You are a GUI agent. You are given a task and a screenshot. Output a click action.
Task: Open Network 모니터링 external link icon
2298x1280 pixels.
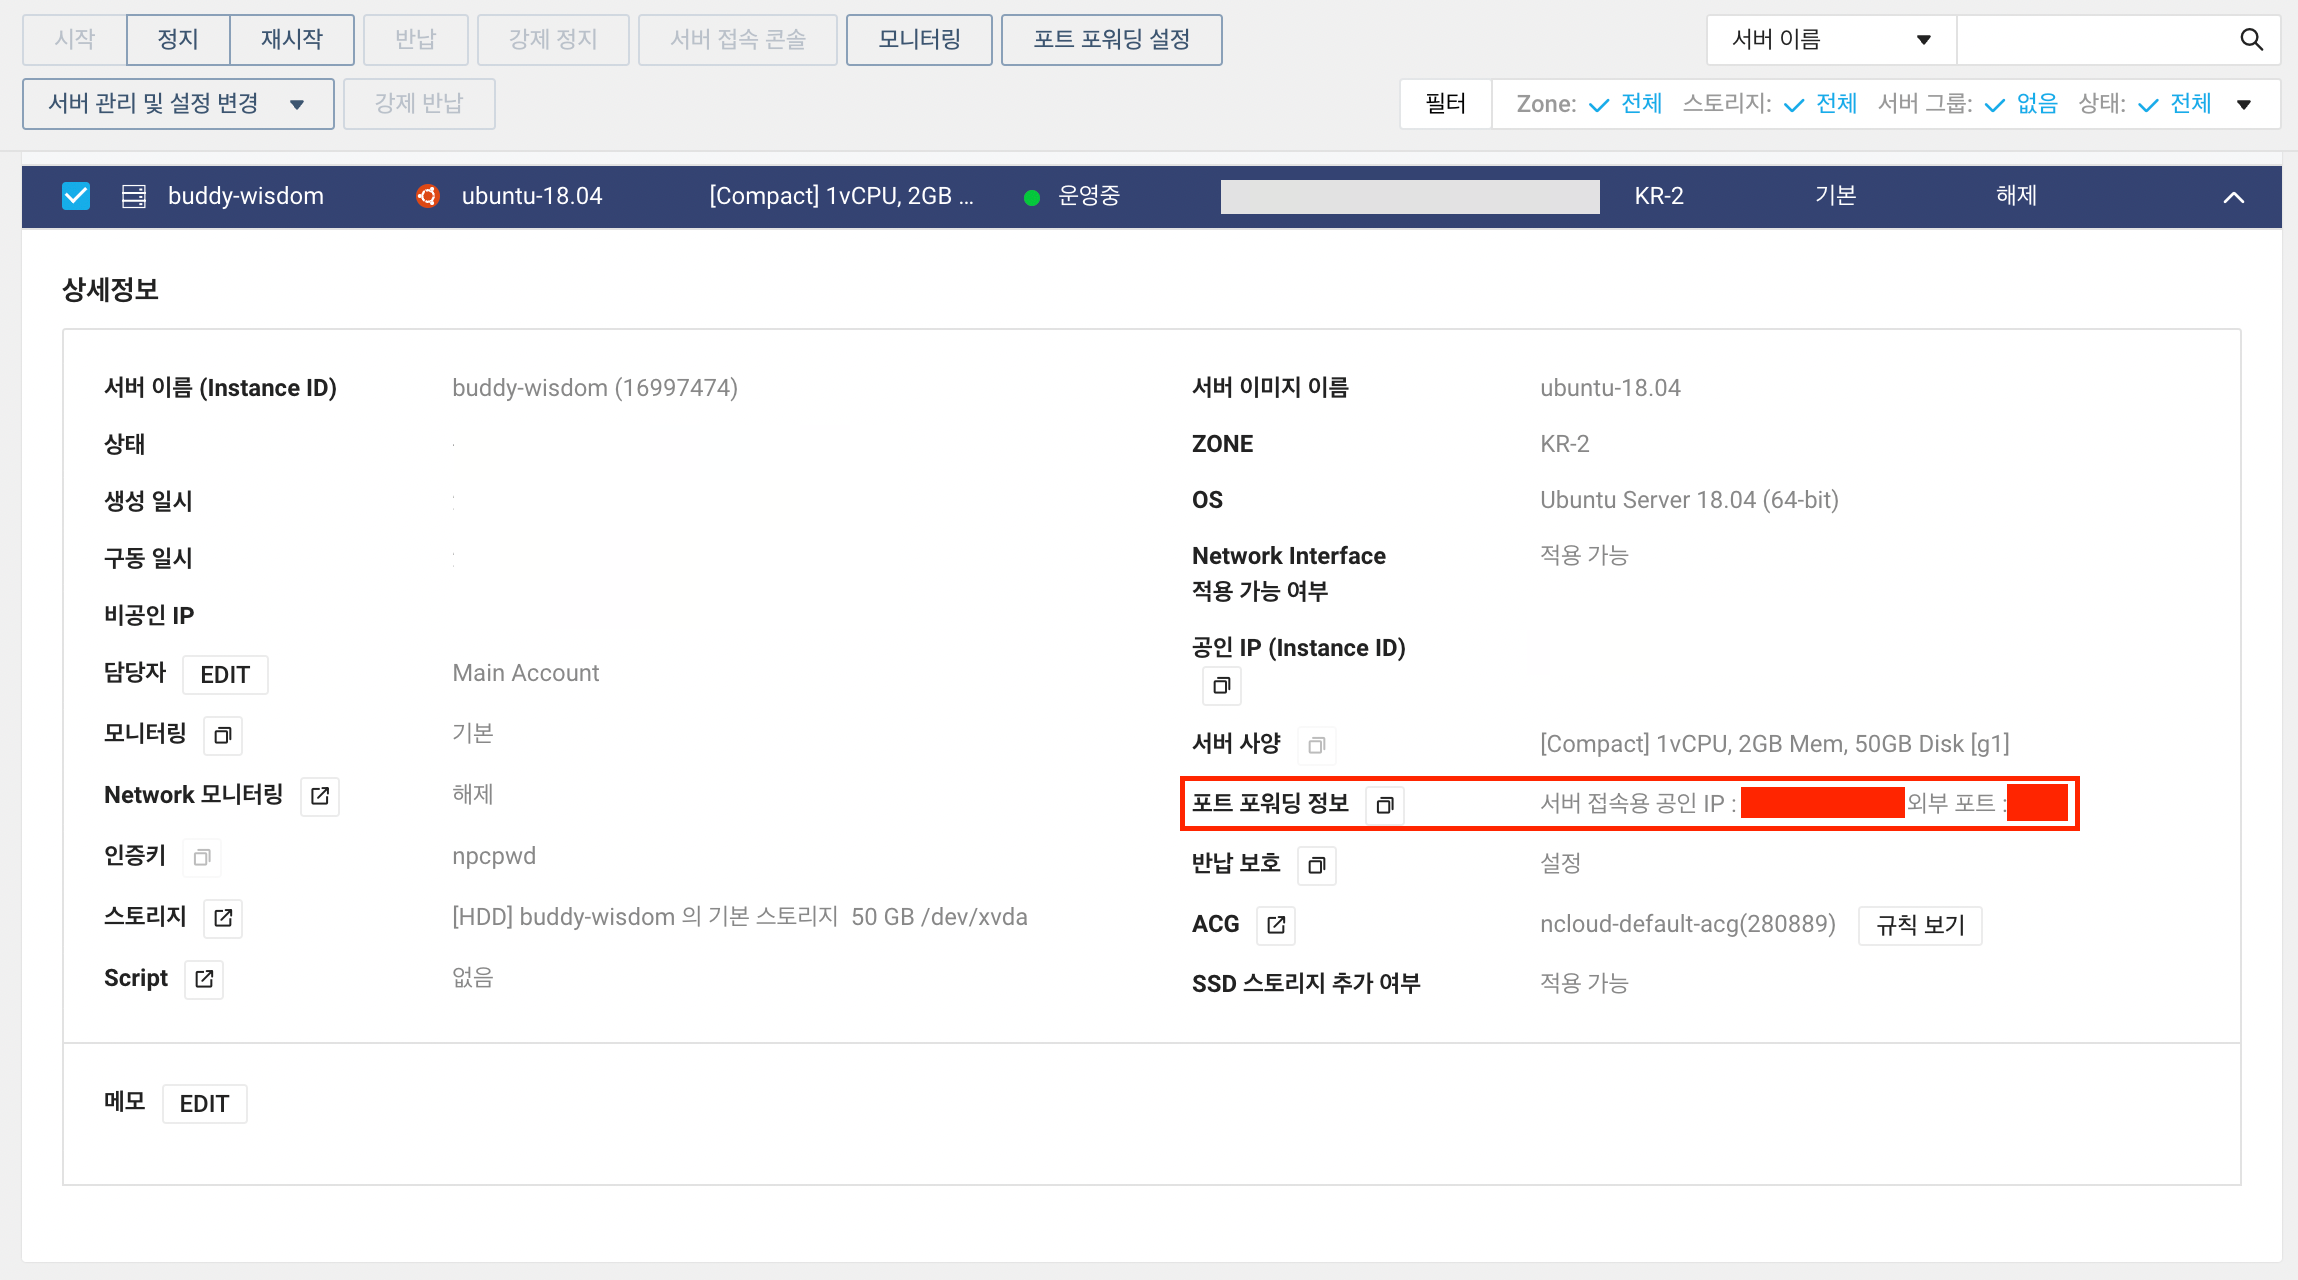pos(320,796)
